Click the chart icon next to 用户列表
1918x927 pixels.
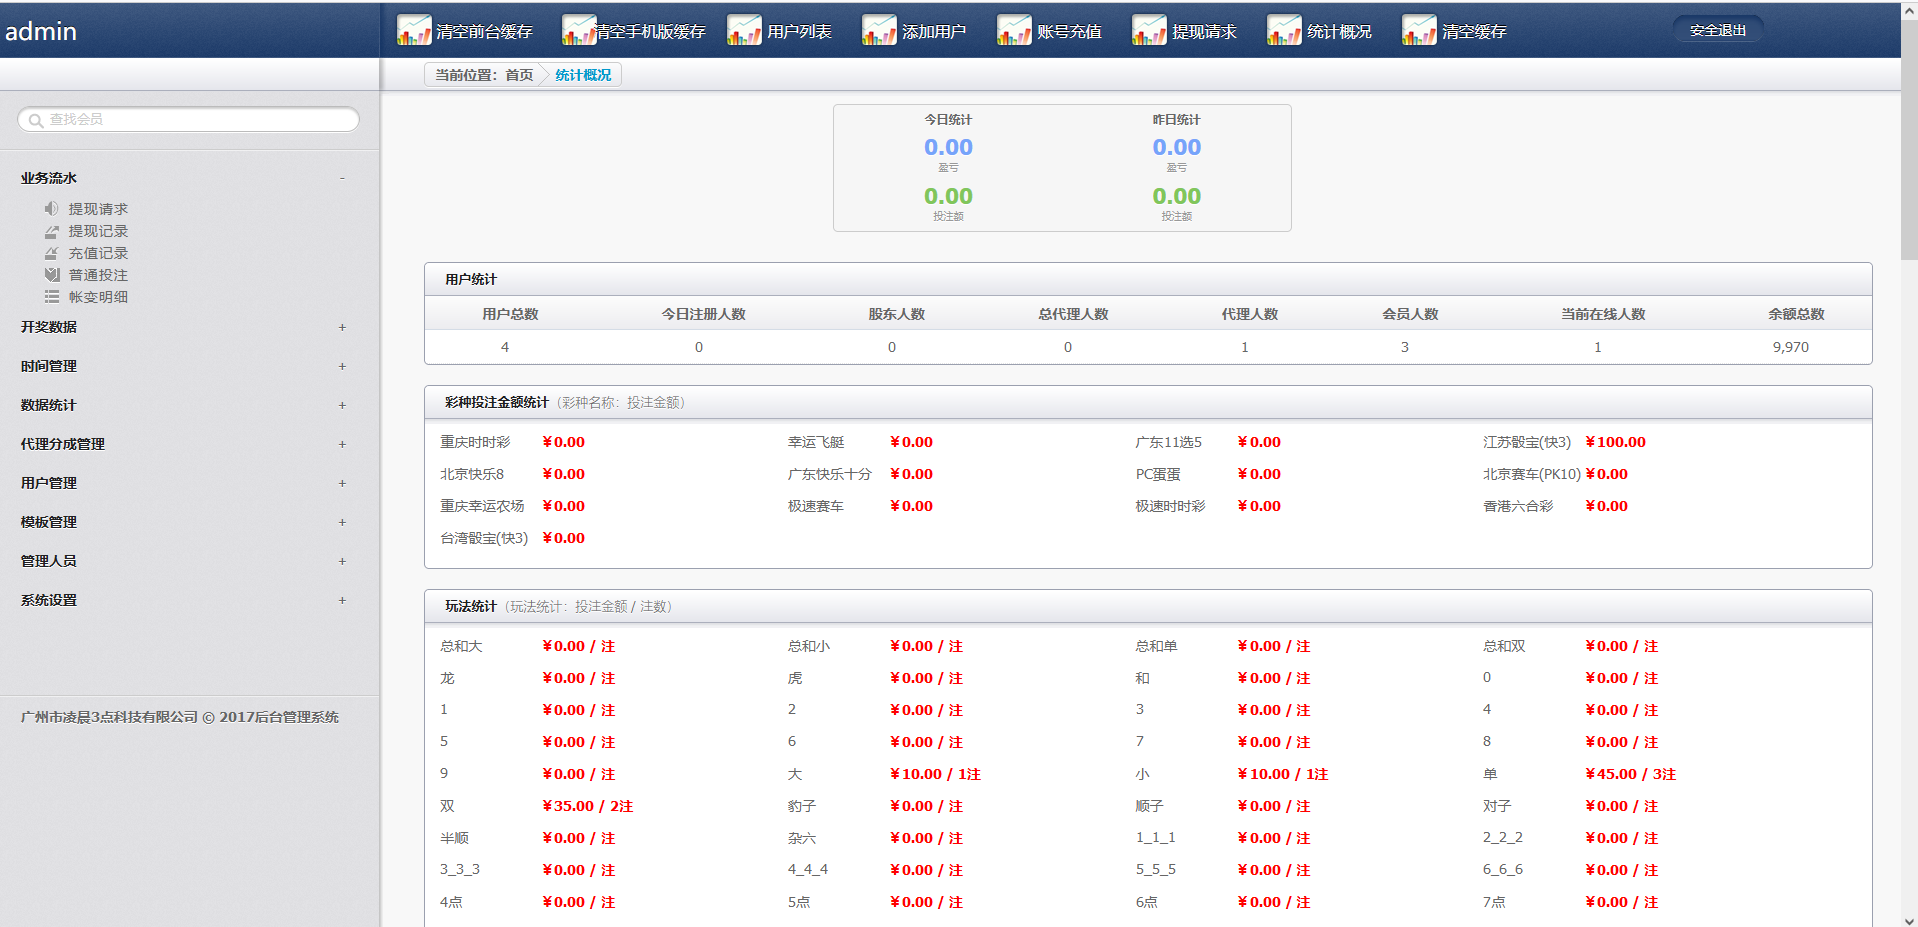click(743, 31)
